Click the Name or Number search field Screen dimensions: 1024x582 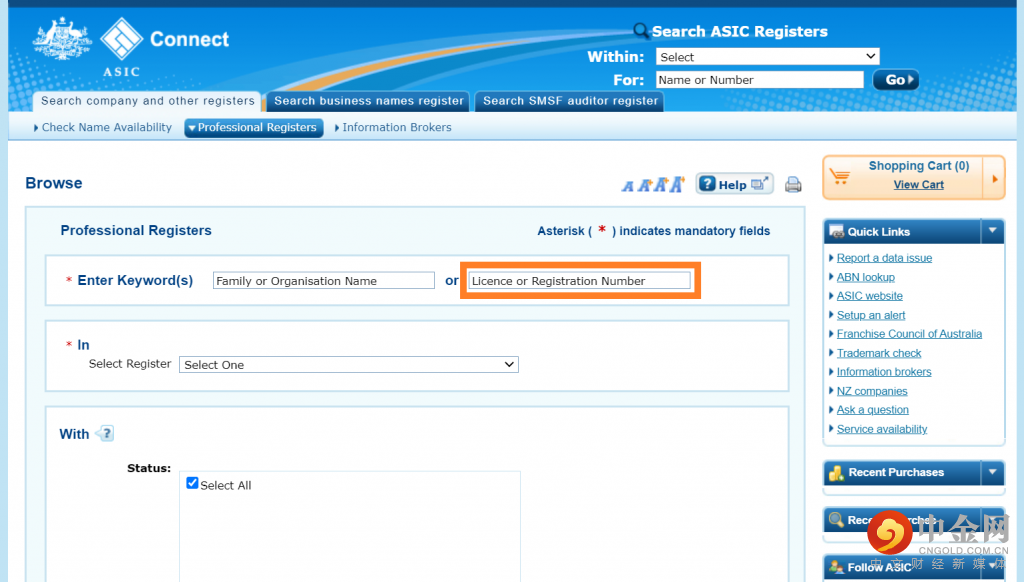[x=760, y=80]
